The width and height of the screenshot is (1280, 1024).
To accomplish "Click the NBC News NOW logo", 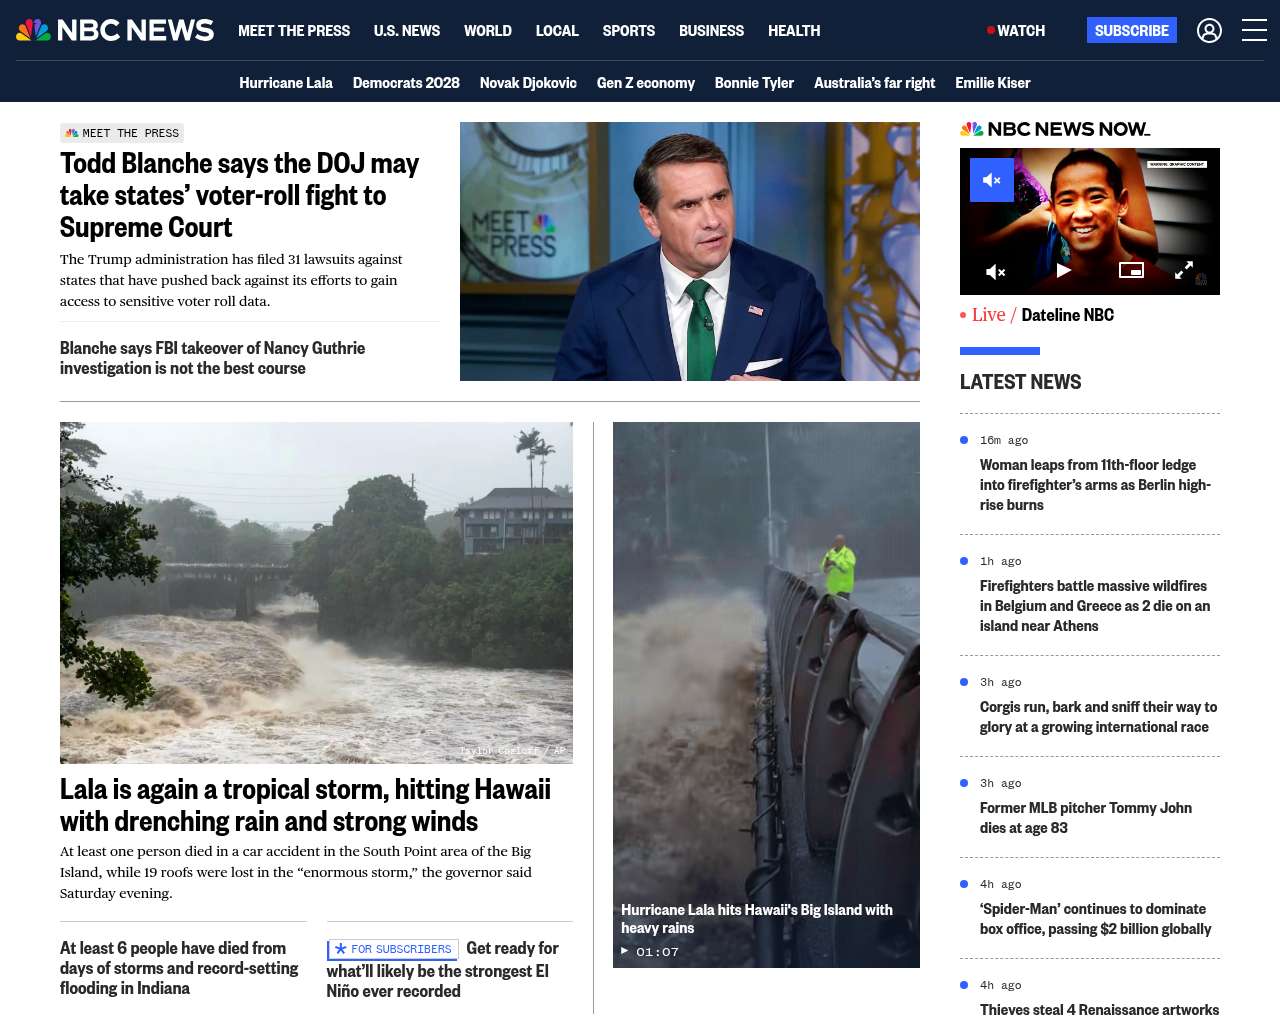I will click(x=1055, y=129).
